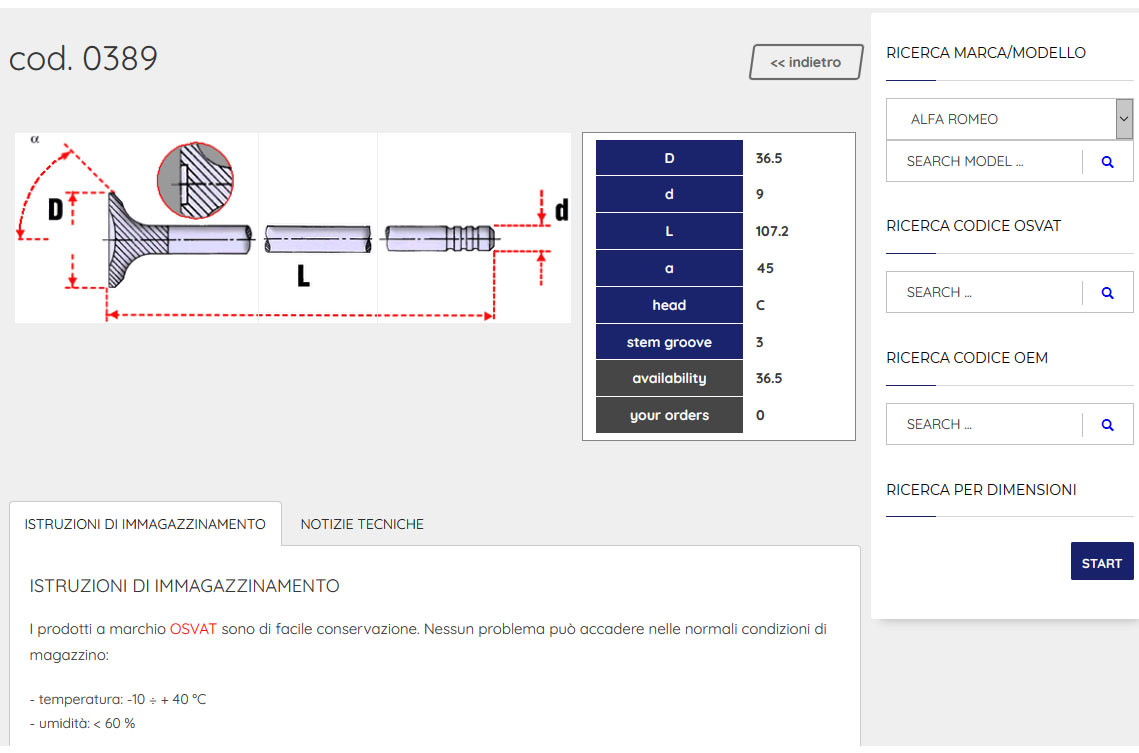Click the availability row label
The height and width of the screenshot is (753, 1139).
[x=669, y=379]
